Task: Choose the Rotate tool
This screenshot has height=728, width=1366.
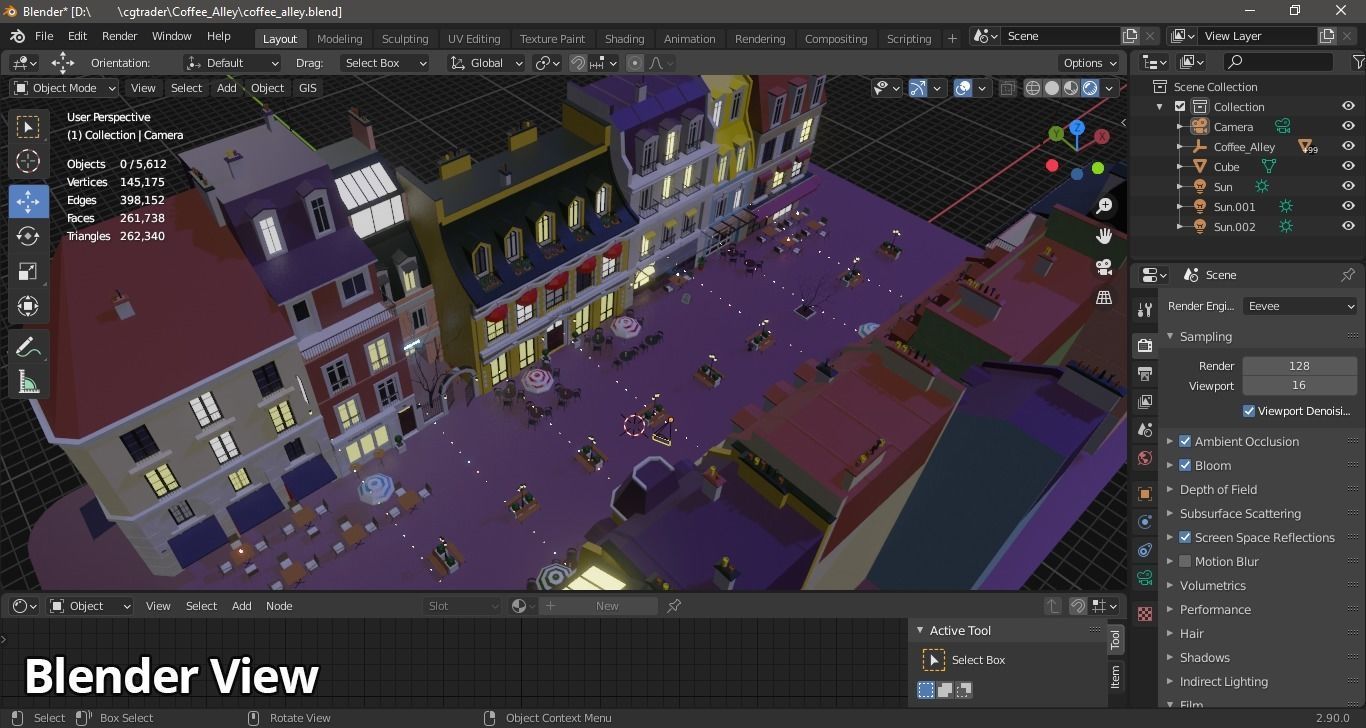Action: pos(28,236)
